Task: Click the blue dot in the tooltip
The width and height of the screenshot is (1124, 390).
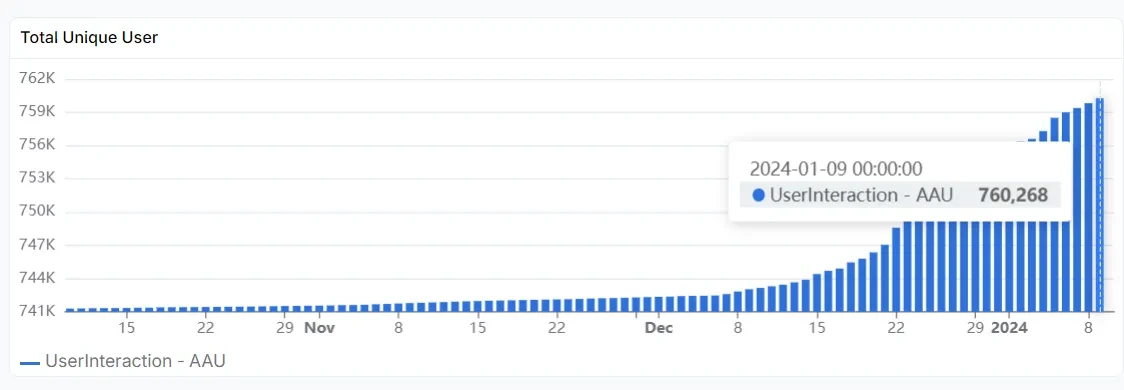Action: click(758, 195)
